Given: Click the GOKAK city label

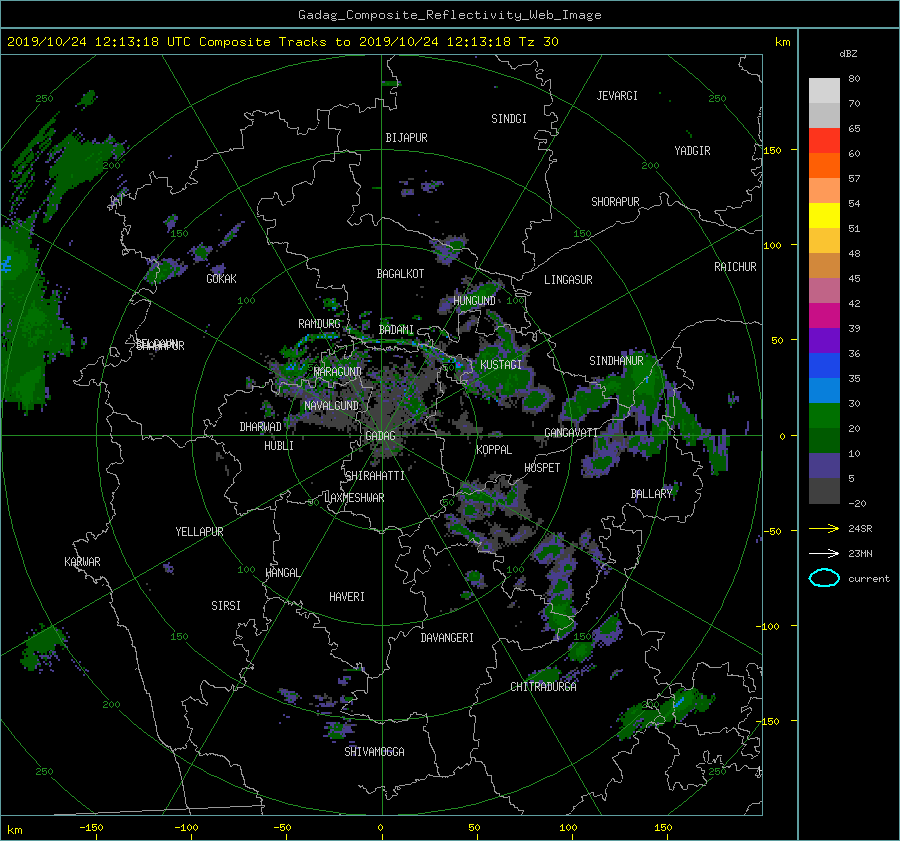Looking at the screenshot, I should pos(222,279).
